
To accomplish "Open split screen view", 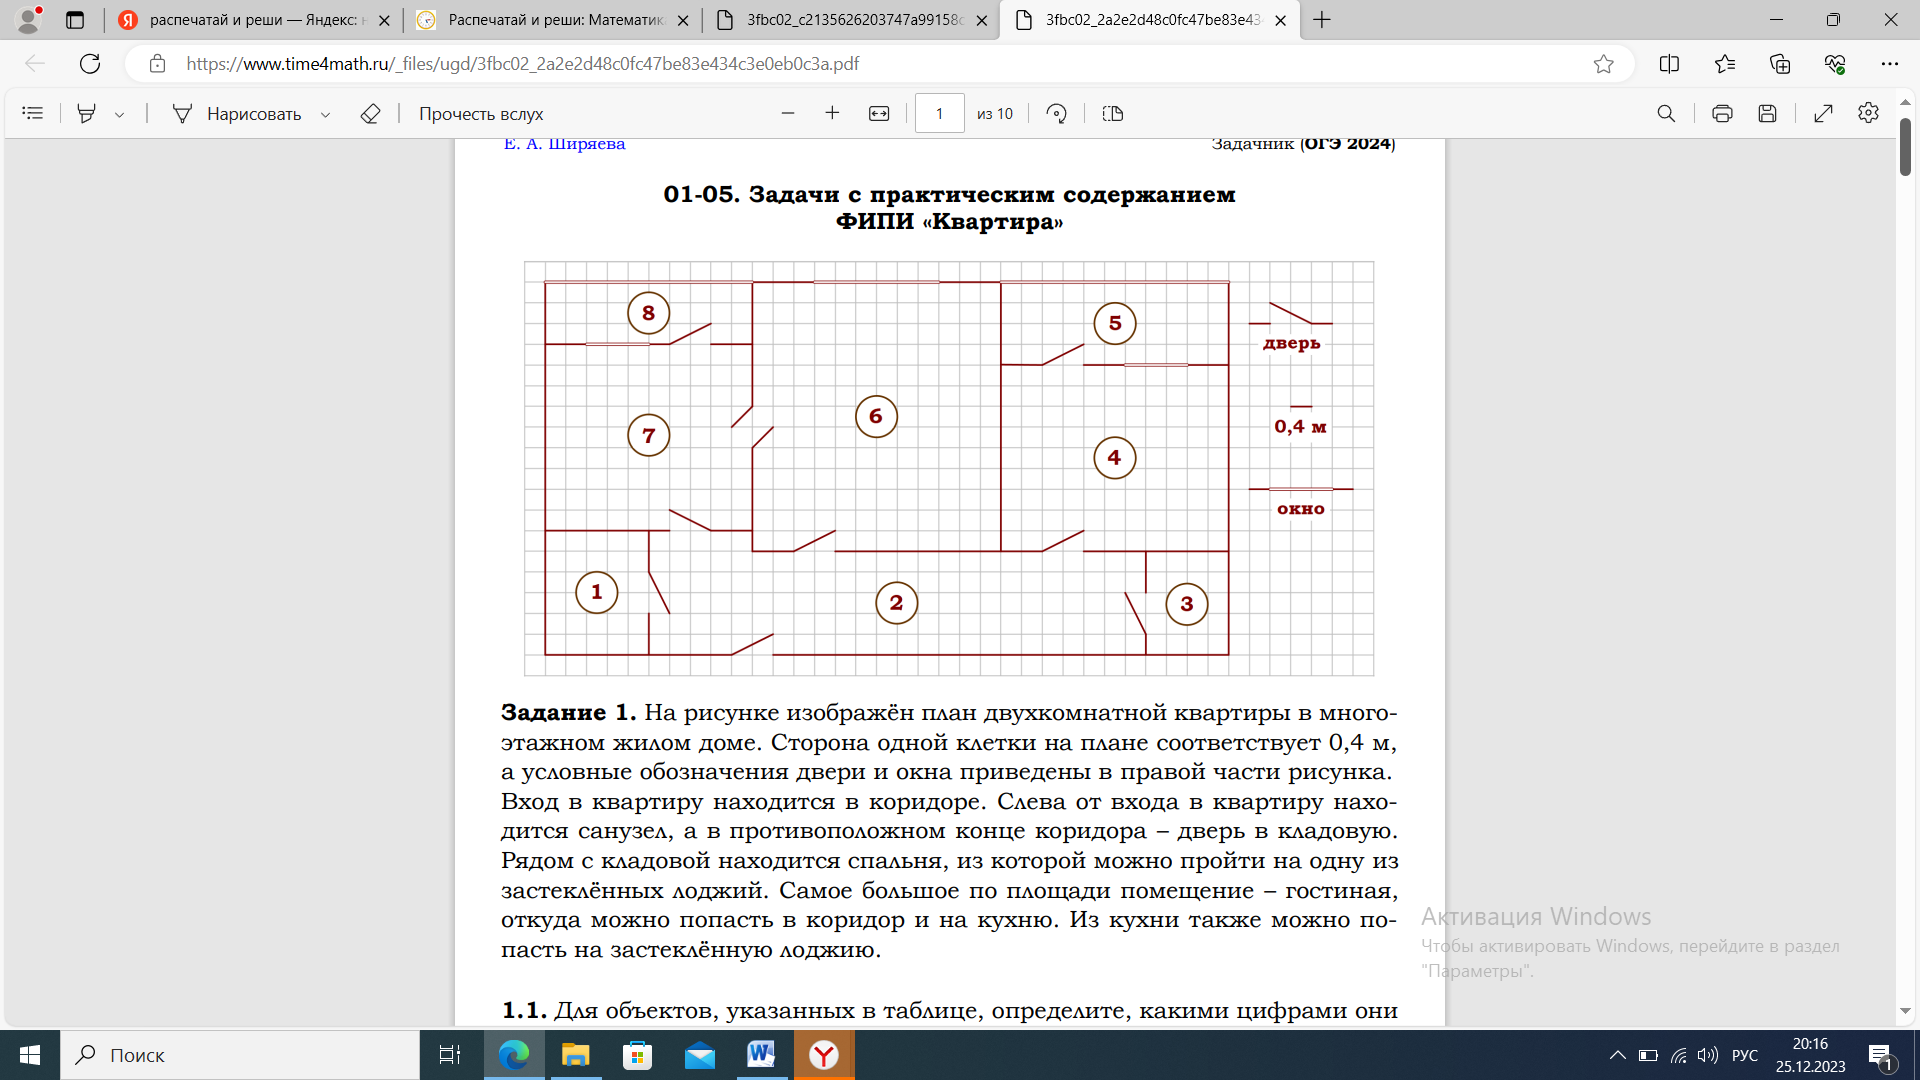I will [x=1669, y=63].
